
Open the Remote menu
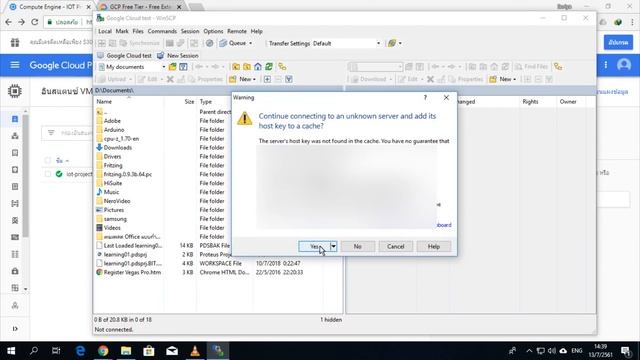pos(237,31)
